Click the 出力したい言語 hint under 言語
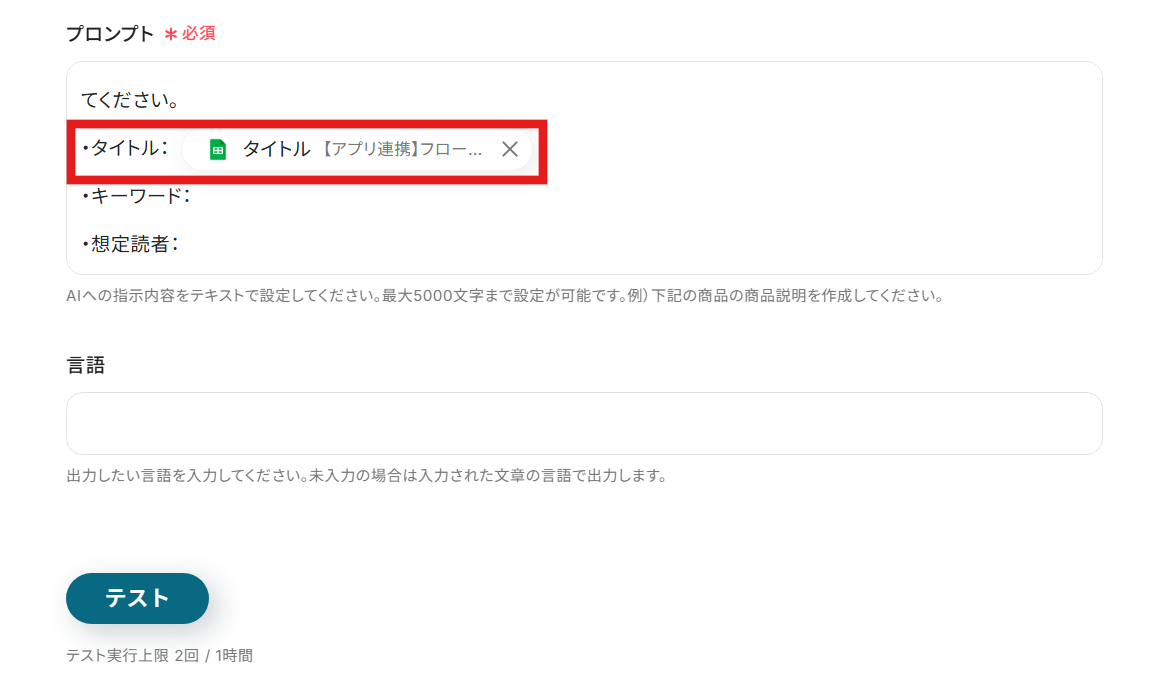 point(367,476)
